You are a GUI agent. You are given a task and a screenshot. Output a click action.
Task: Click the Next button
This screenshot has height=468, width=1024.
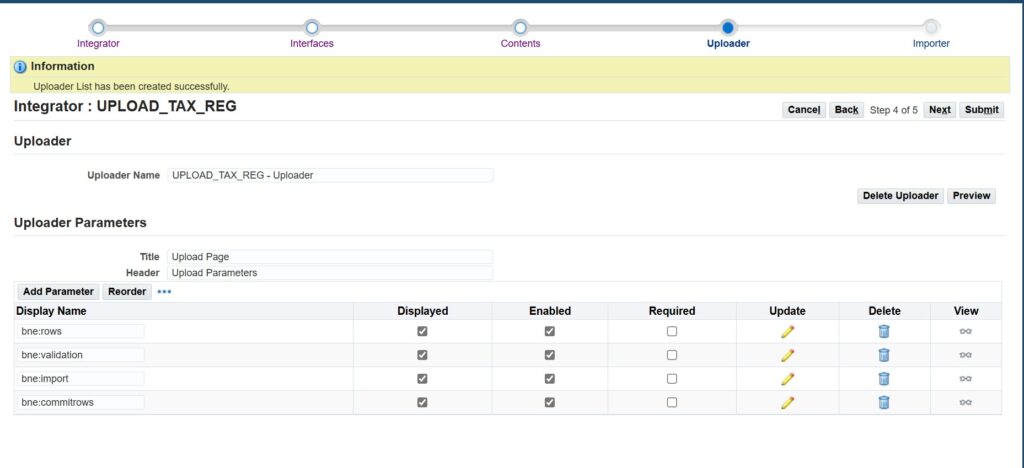tap(939, 110)
